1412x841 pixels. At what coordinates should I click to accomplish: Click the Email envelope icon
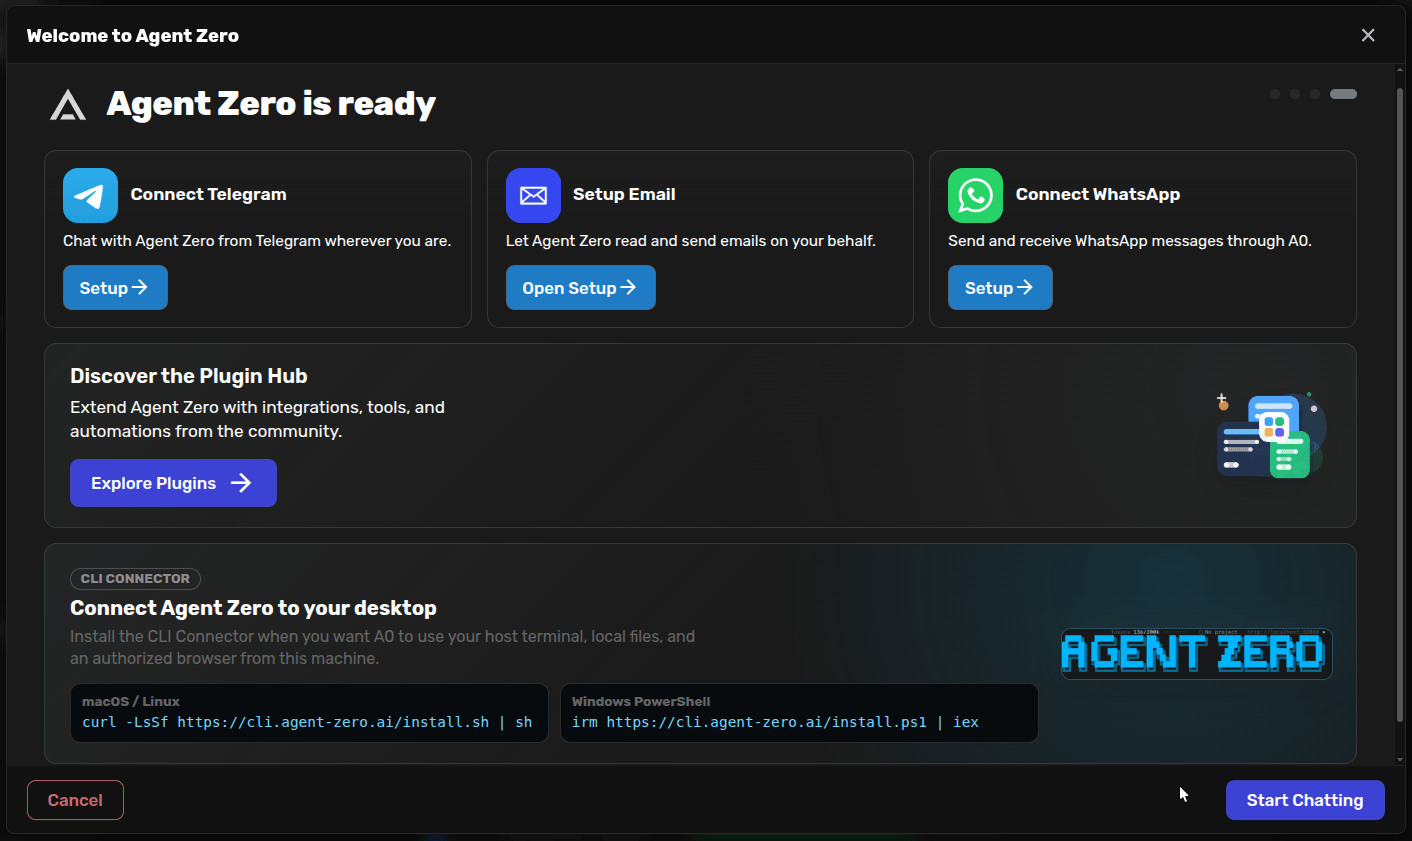[533, 195]
